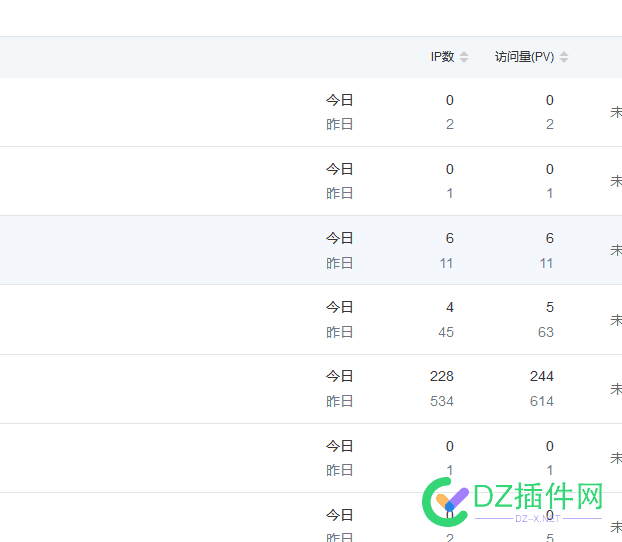The height and width of the screenshot is (542, 622).
Task: Click yesterday's IP count 45
Action: pyautogui.click(x=446, y=332)
